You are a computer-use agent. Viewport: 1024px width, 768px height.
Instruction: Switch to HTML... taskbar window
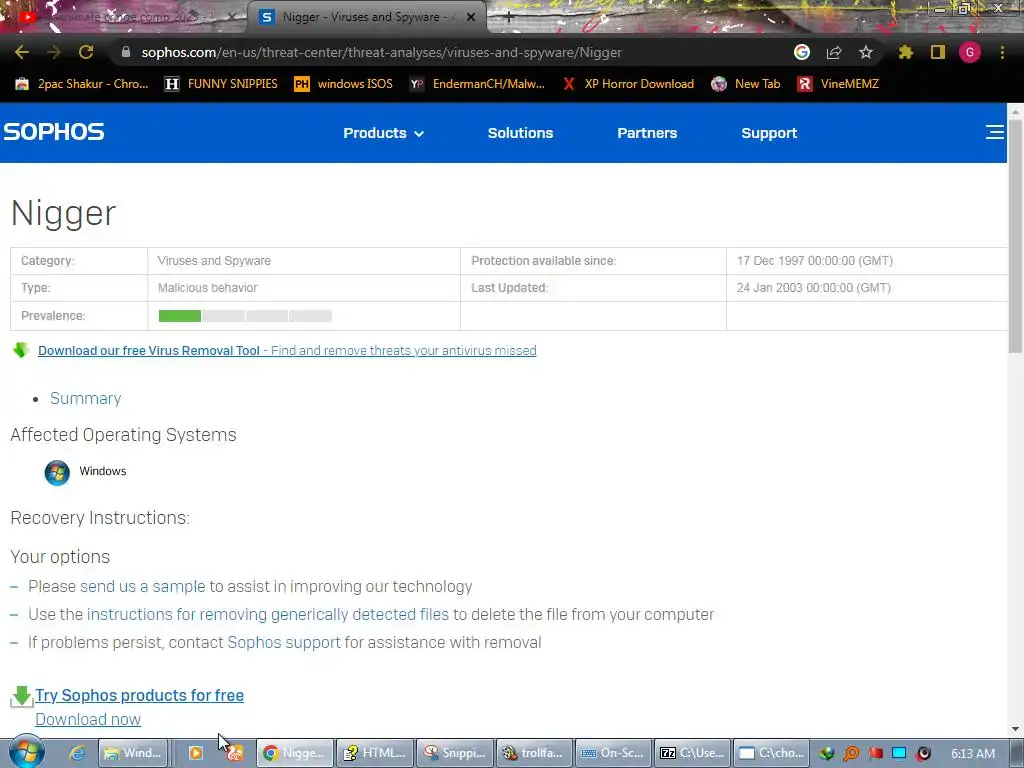click(x=375, y=753)
